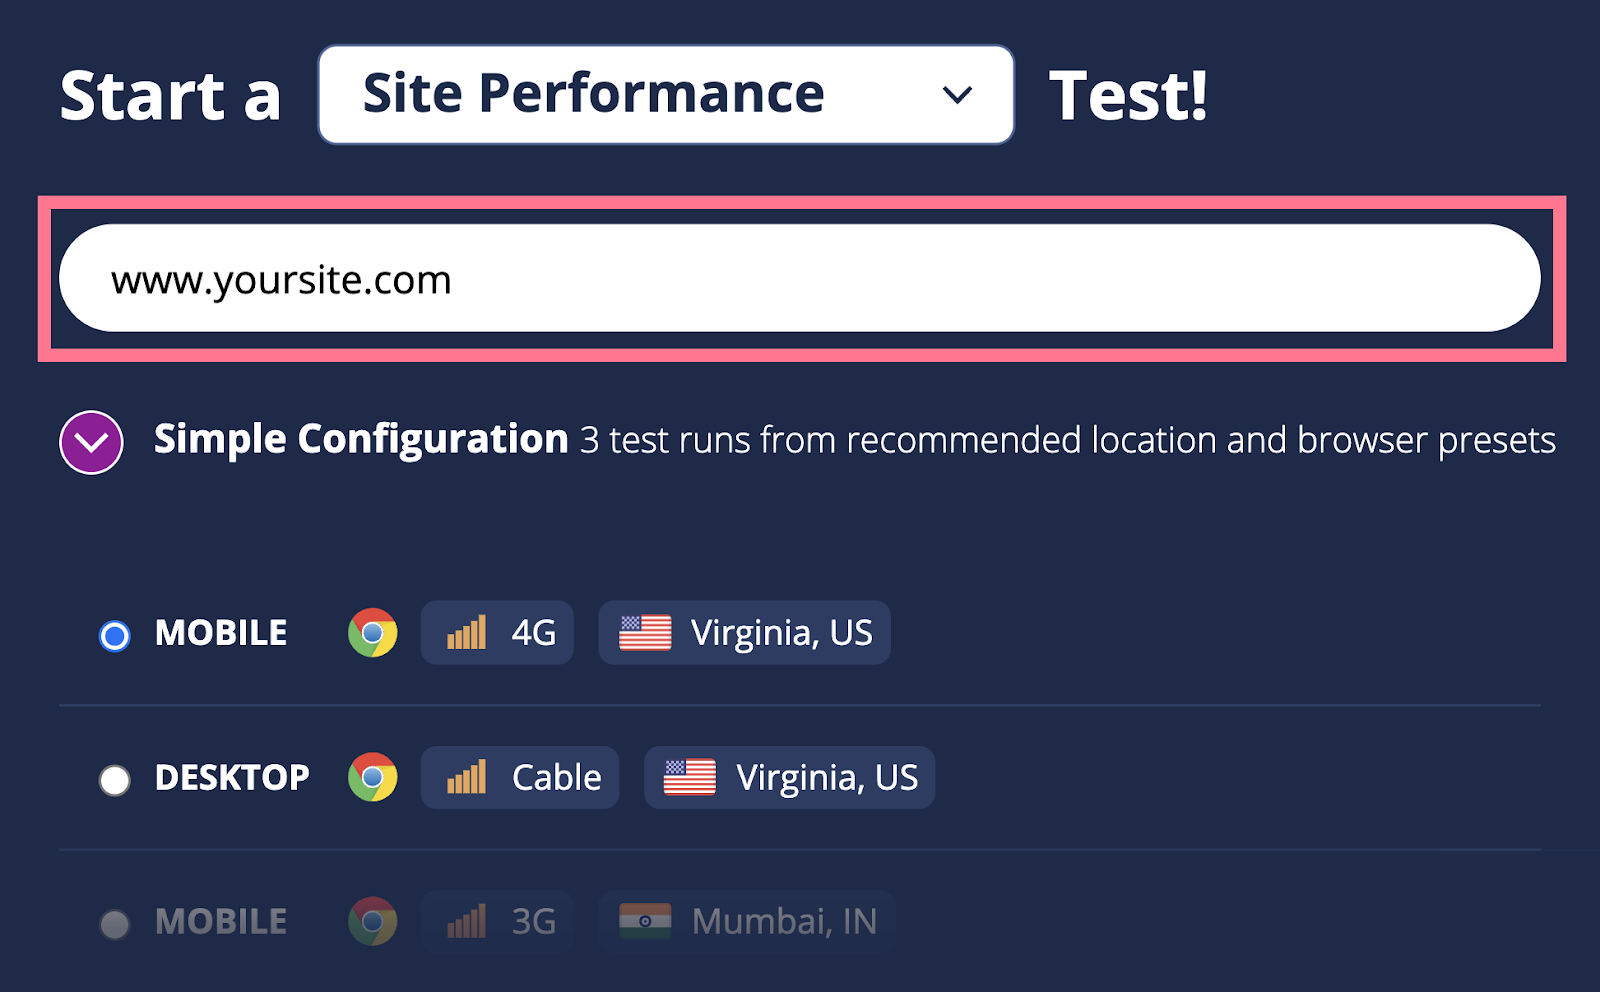Viewport: 1600px width, 992px height.
Task: Select the DESKTOP Cable radio button
Action: pyautogui.click(x=115, y=780)
